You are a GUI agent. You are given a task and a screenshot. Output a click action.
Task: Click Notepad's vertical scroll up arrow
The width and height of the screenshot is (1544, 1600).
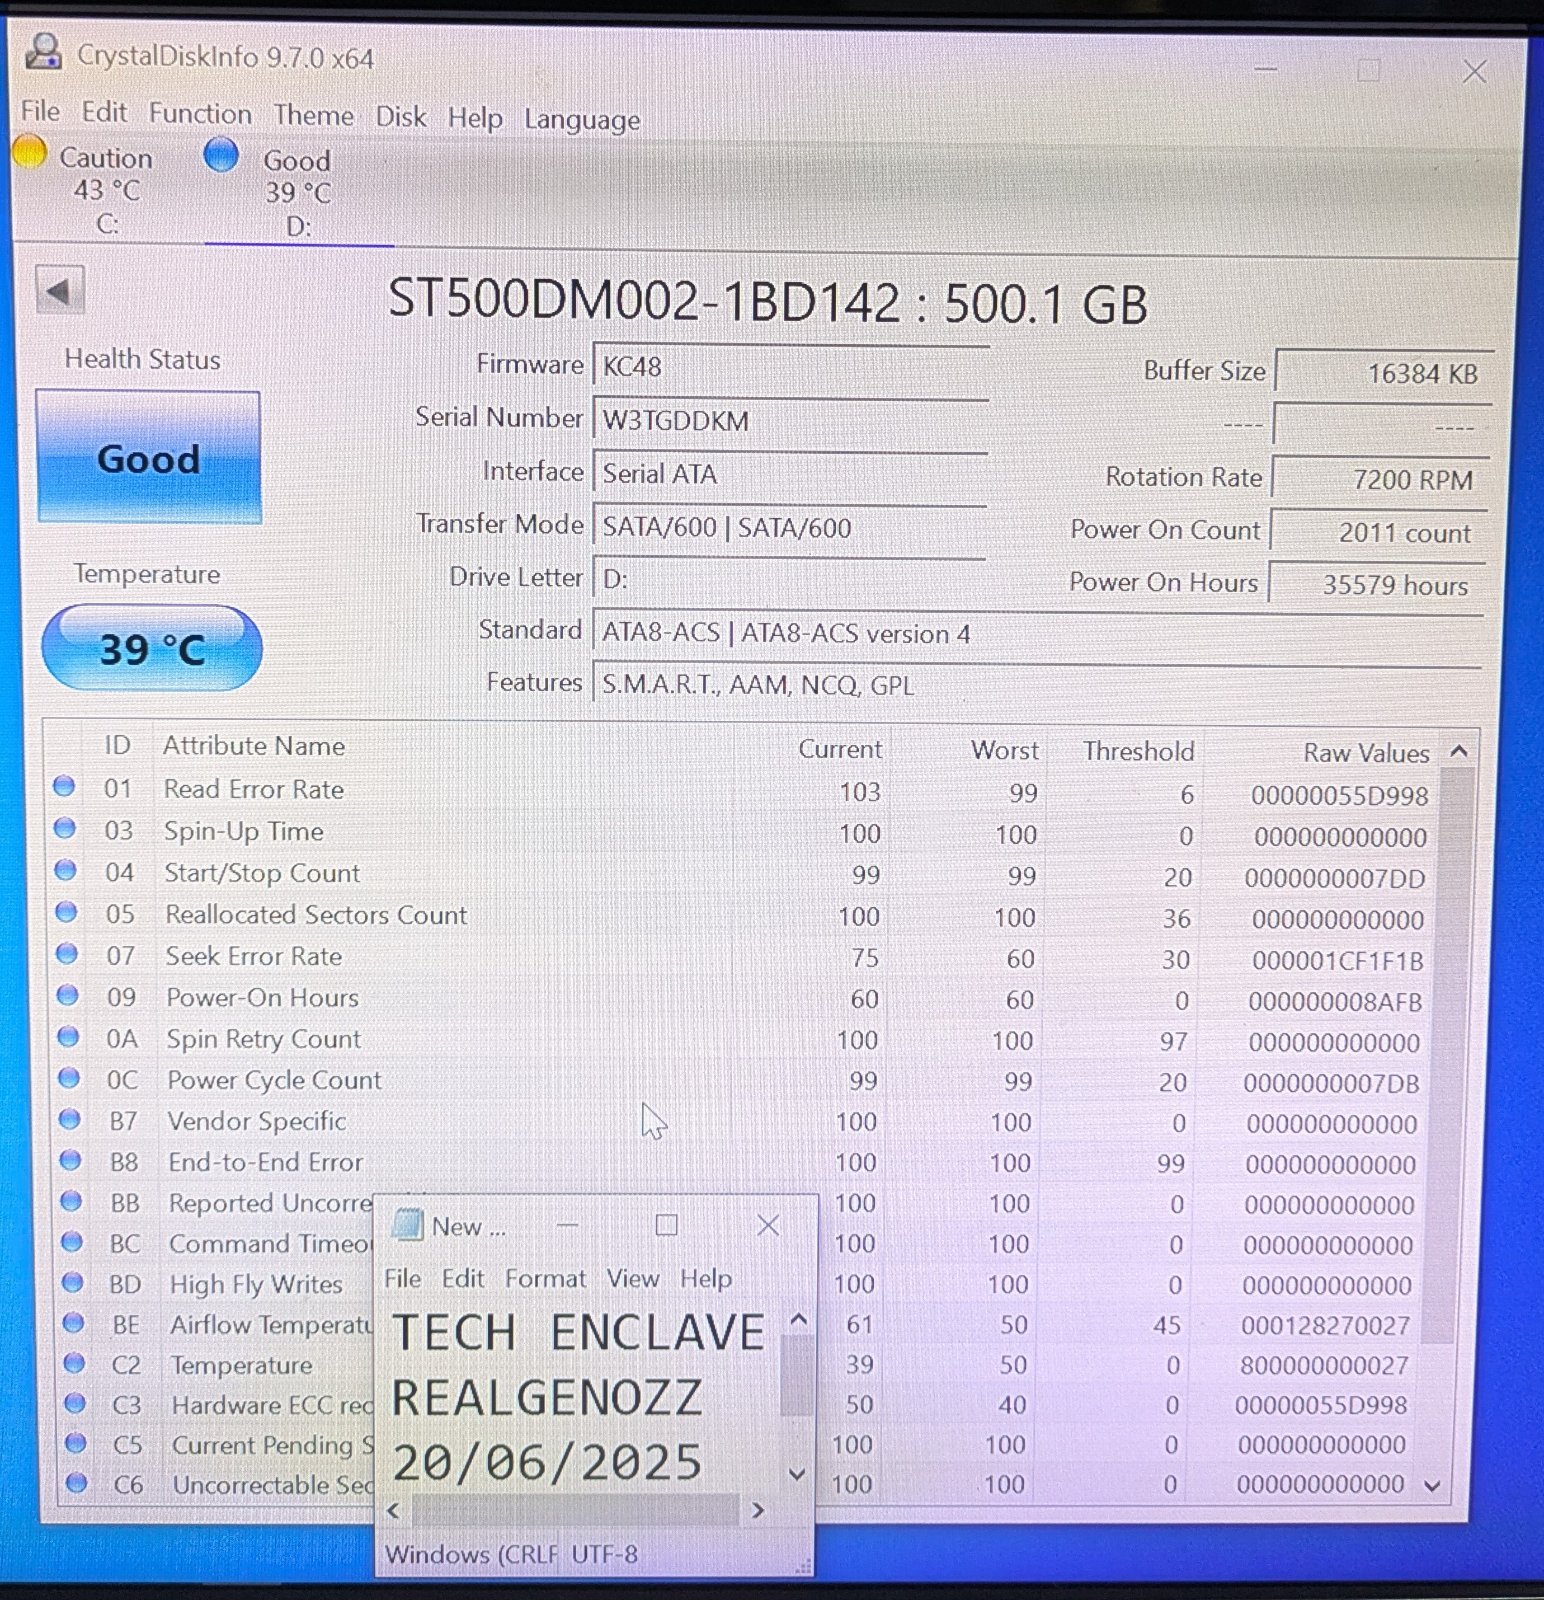pos(798,1319)
